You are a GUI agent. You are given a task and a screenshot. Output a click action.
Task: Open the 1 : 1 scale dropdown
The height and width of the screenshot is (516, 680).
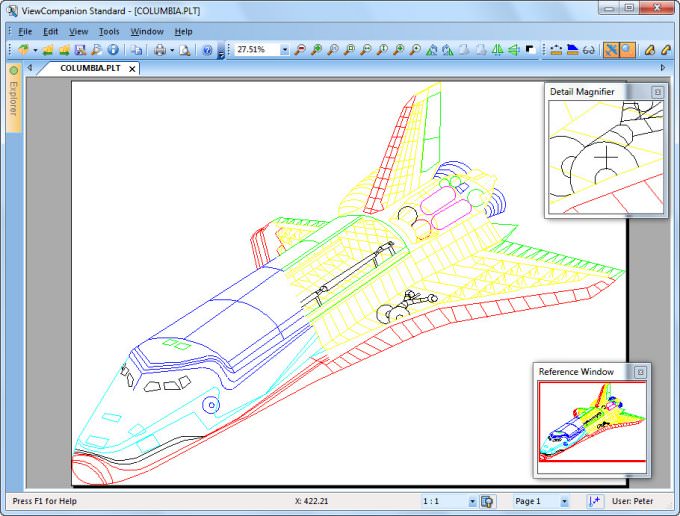(x=472, y=502)
